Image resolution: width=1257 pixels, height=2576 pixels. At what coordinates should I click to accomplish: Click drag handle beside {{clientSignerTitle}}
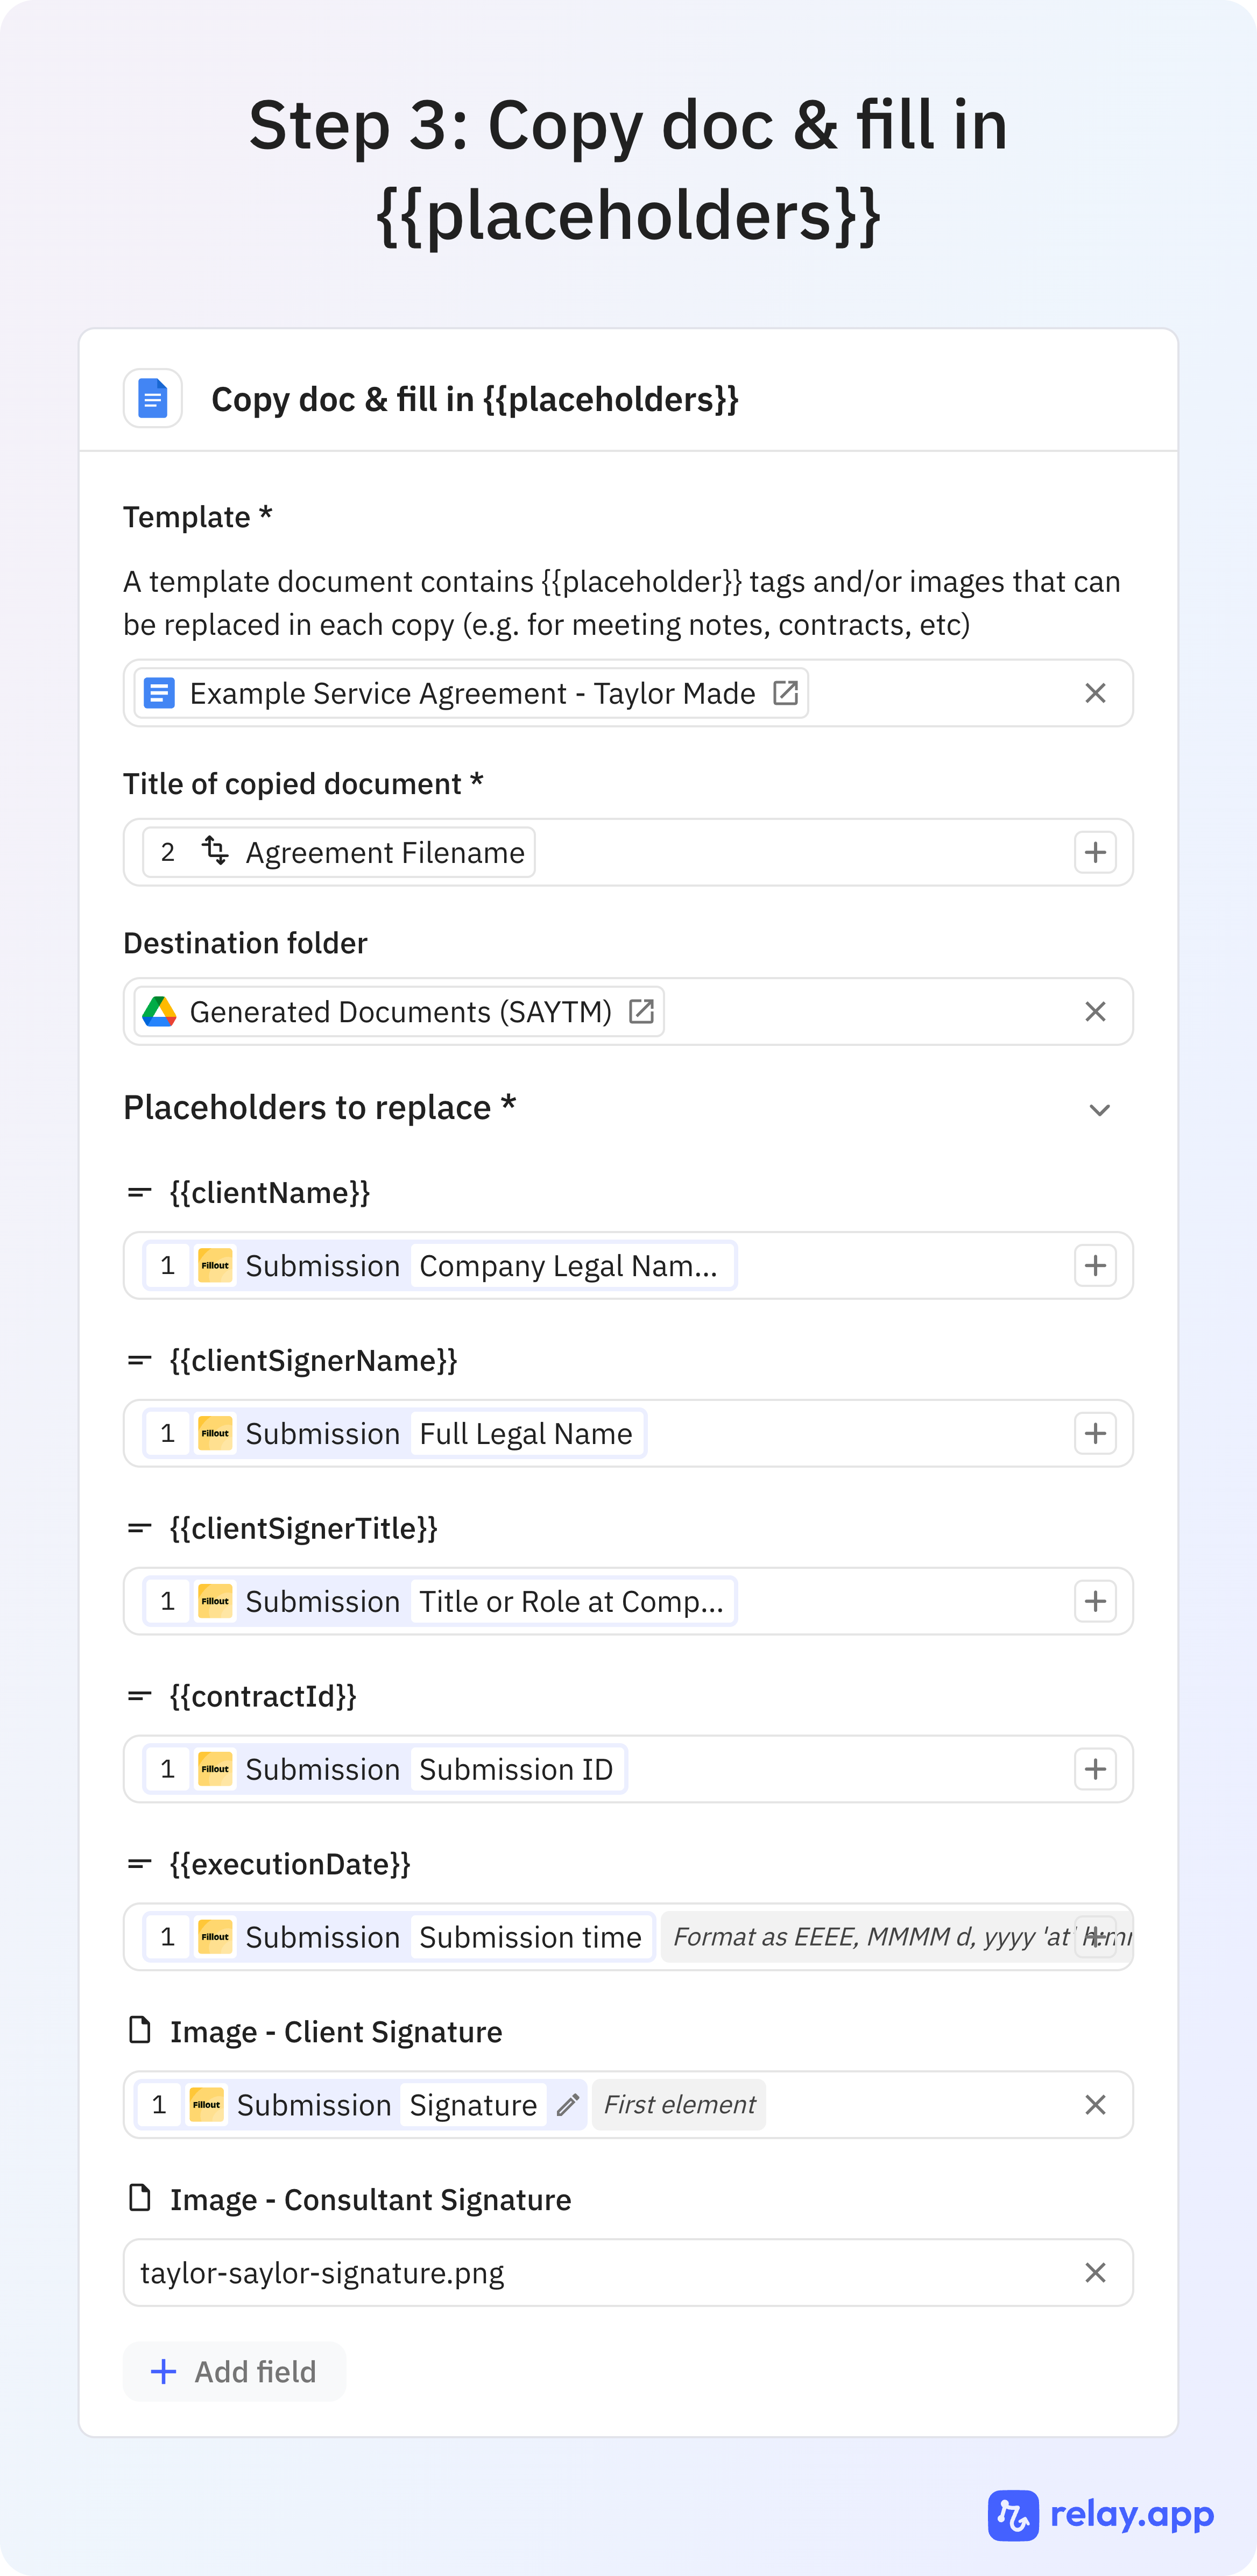(140, 1528)
